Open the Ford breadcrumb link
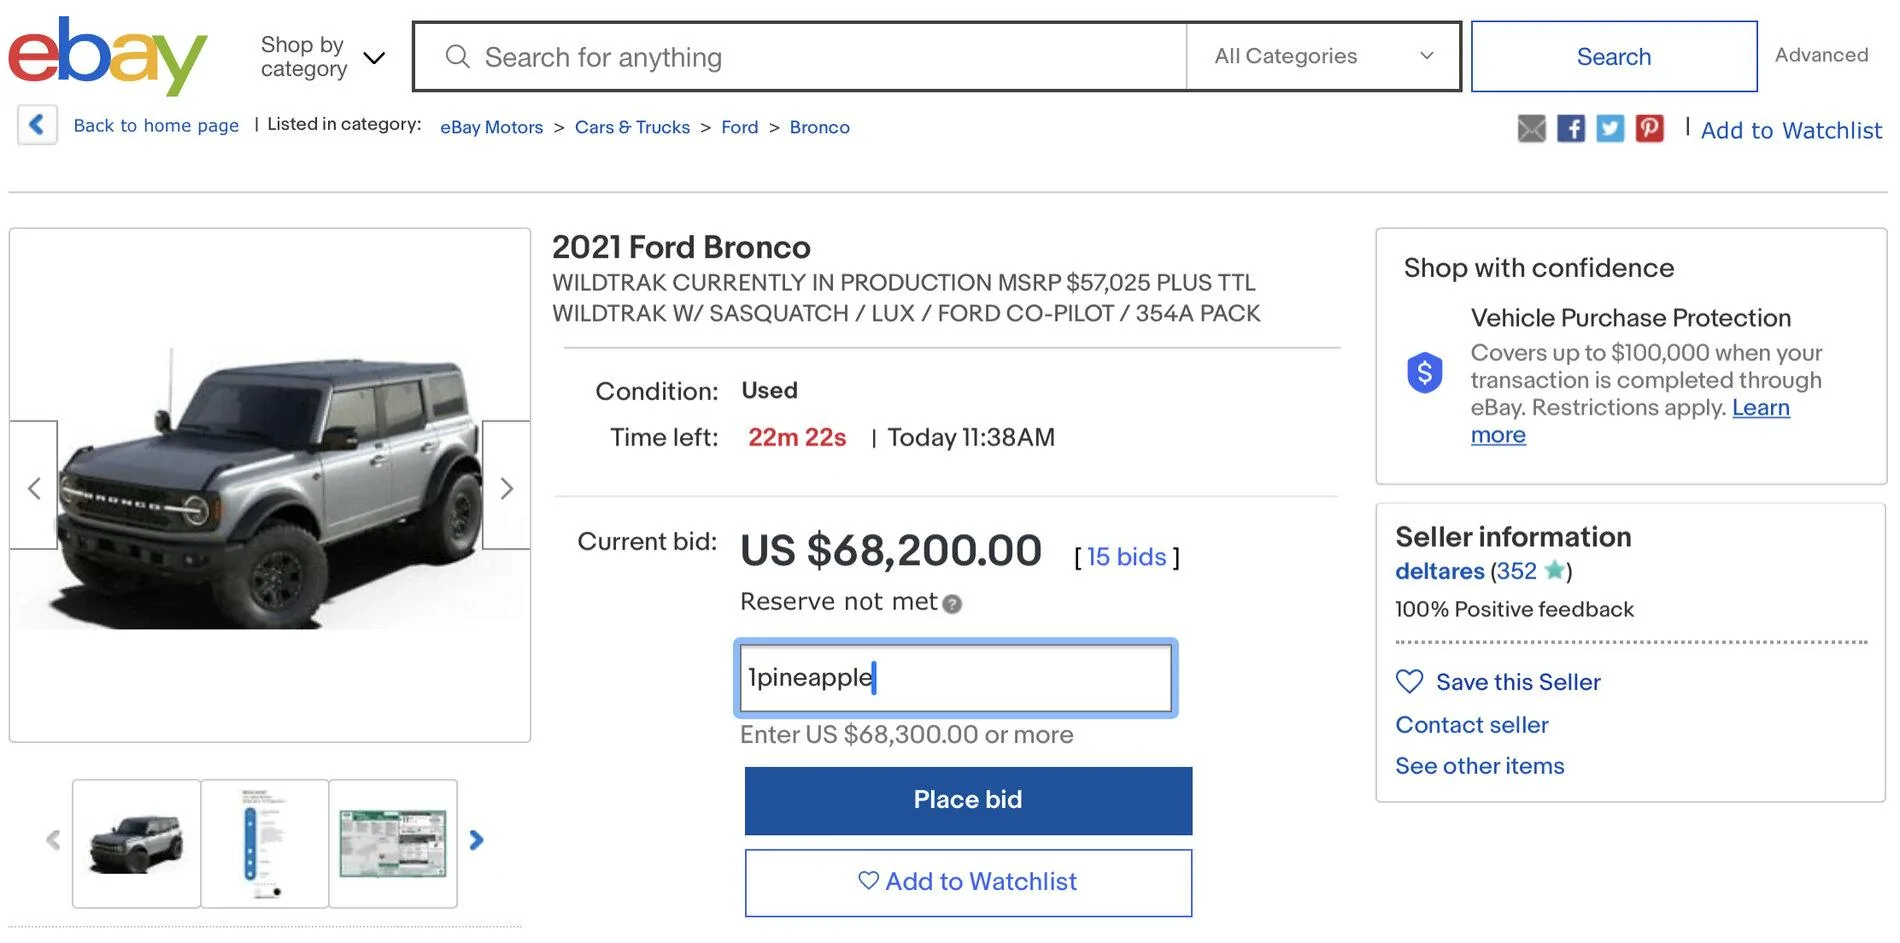 pyautogui.click(x=739, y=127)
